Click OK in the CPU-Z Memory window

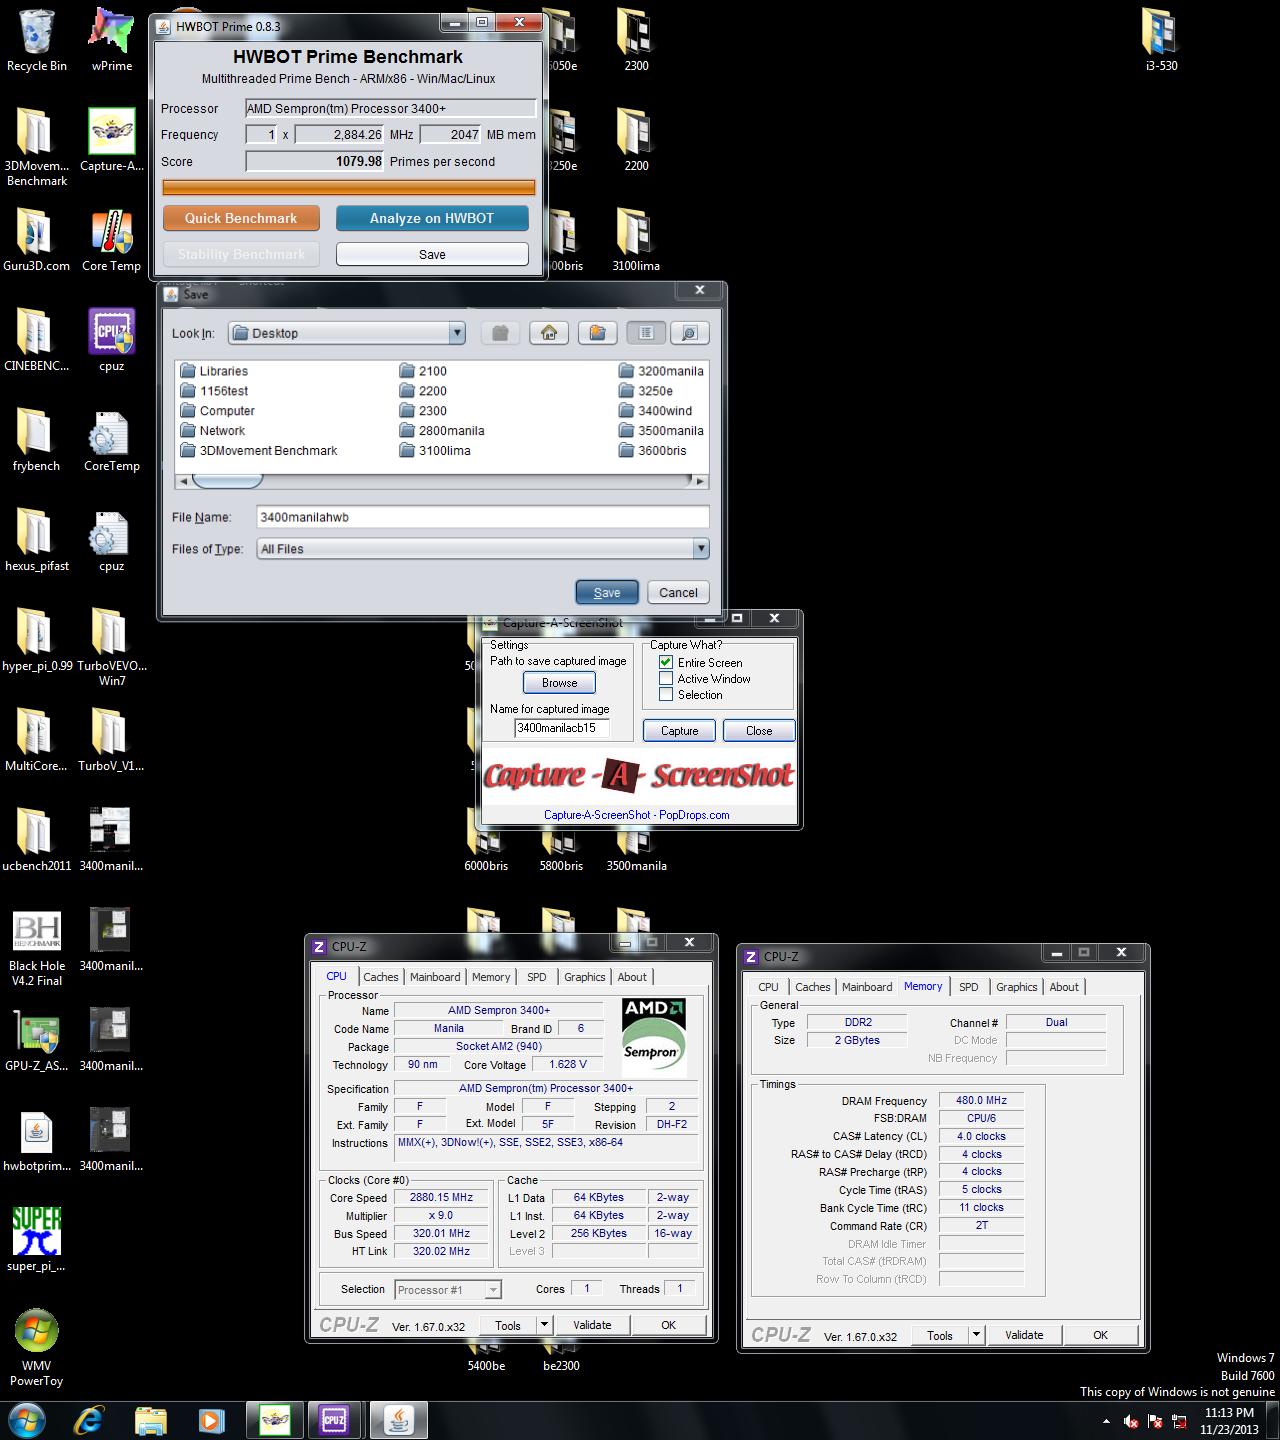(1100, 1335)
